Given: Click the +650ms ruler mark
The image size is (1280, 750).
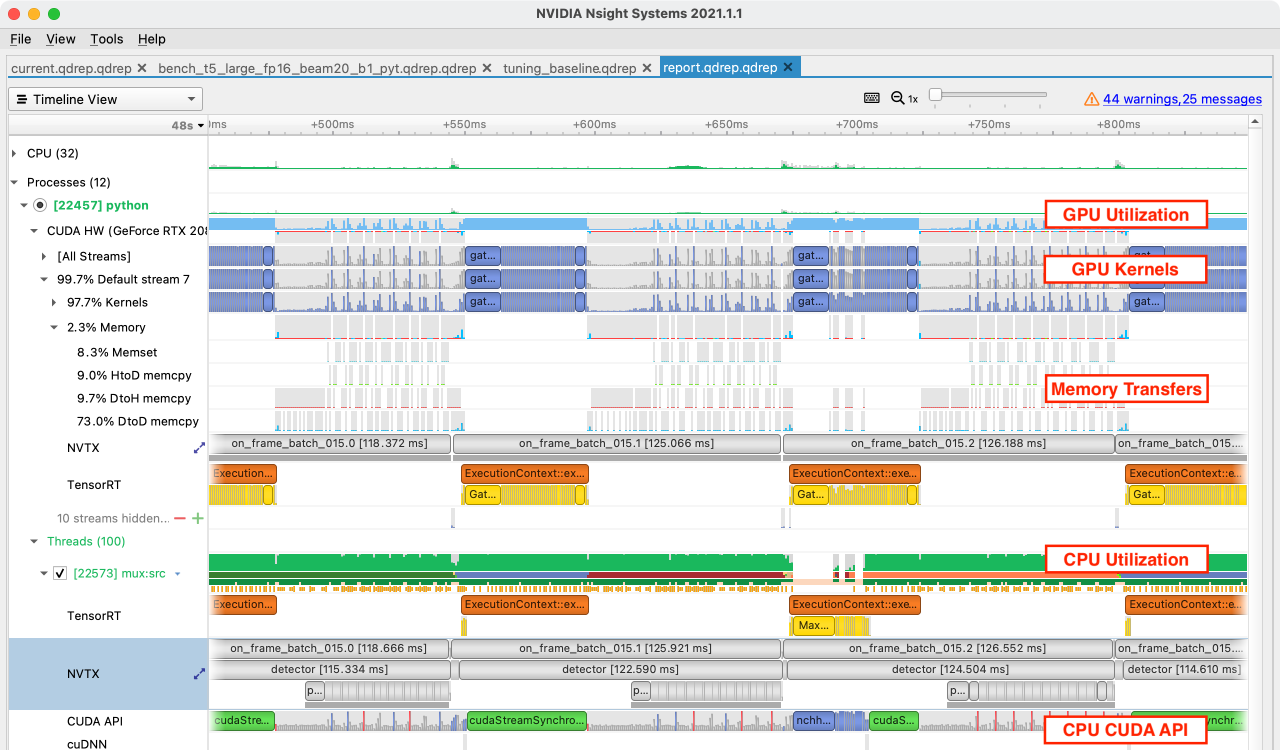Looking at the screenshot, I should pyautogui.click(x=726, y=125).
